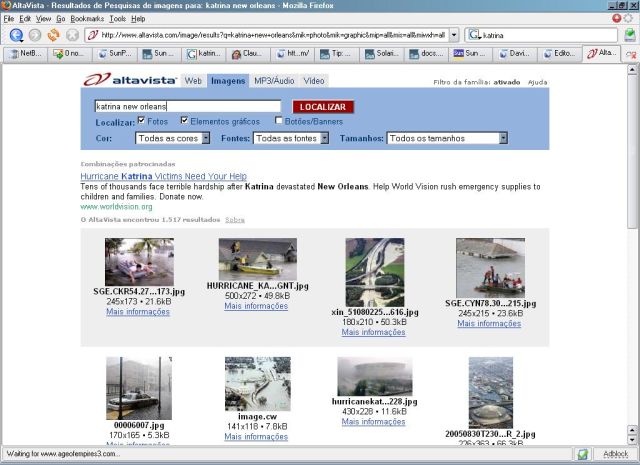The width and height of the screenshot is (640, 465).
Task: Click the AltaVista favicon in the URL bar
Action: [93, 35]
